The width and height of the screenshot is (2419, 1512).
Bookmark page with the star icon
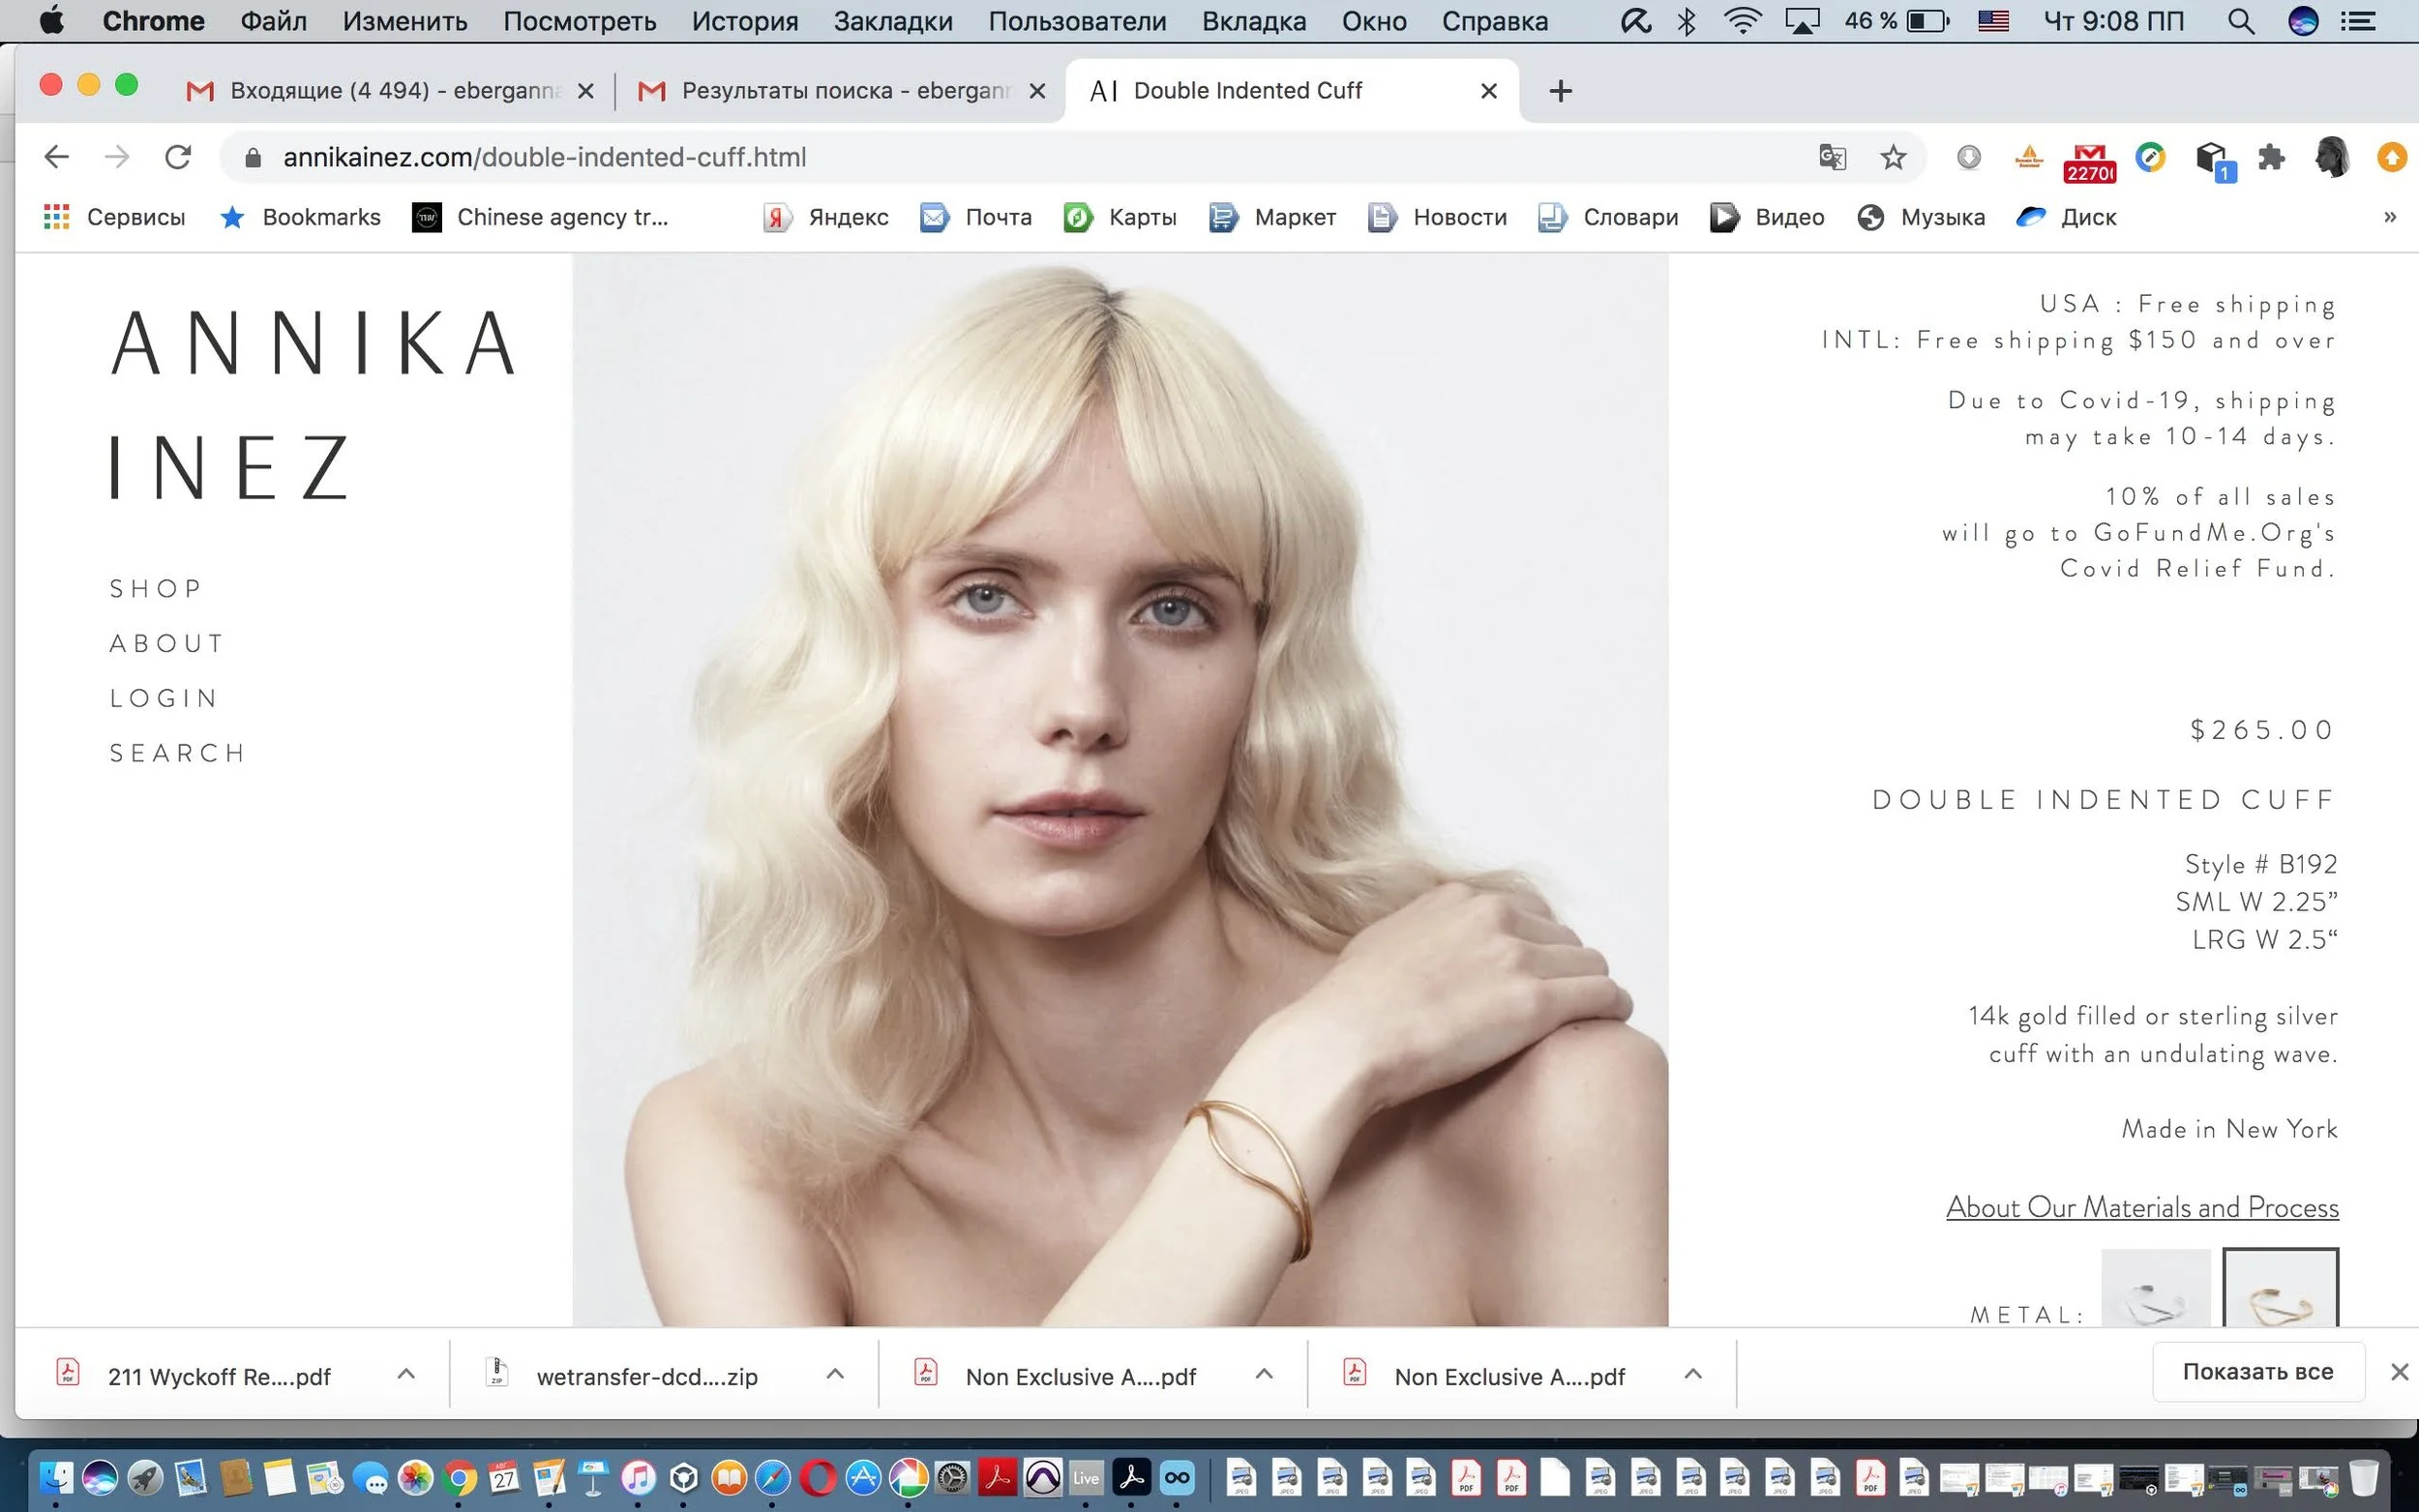[x=1893, y=157]
